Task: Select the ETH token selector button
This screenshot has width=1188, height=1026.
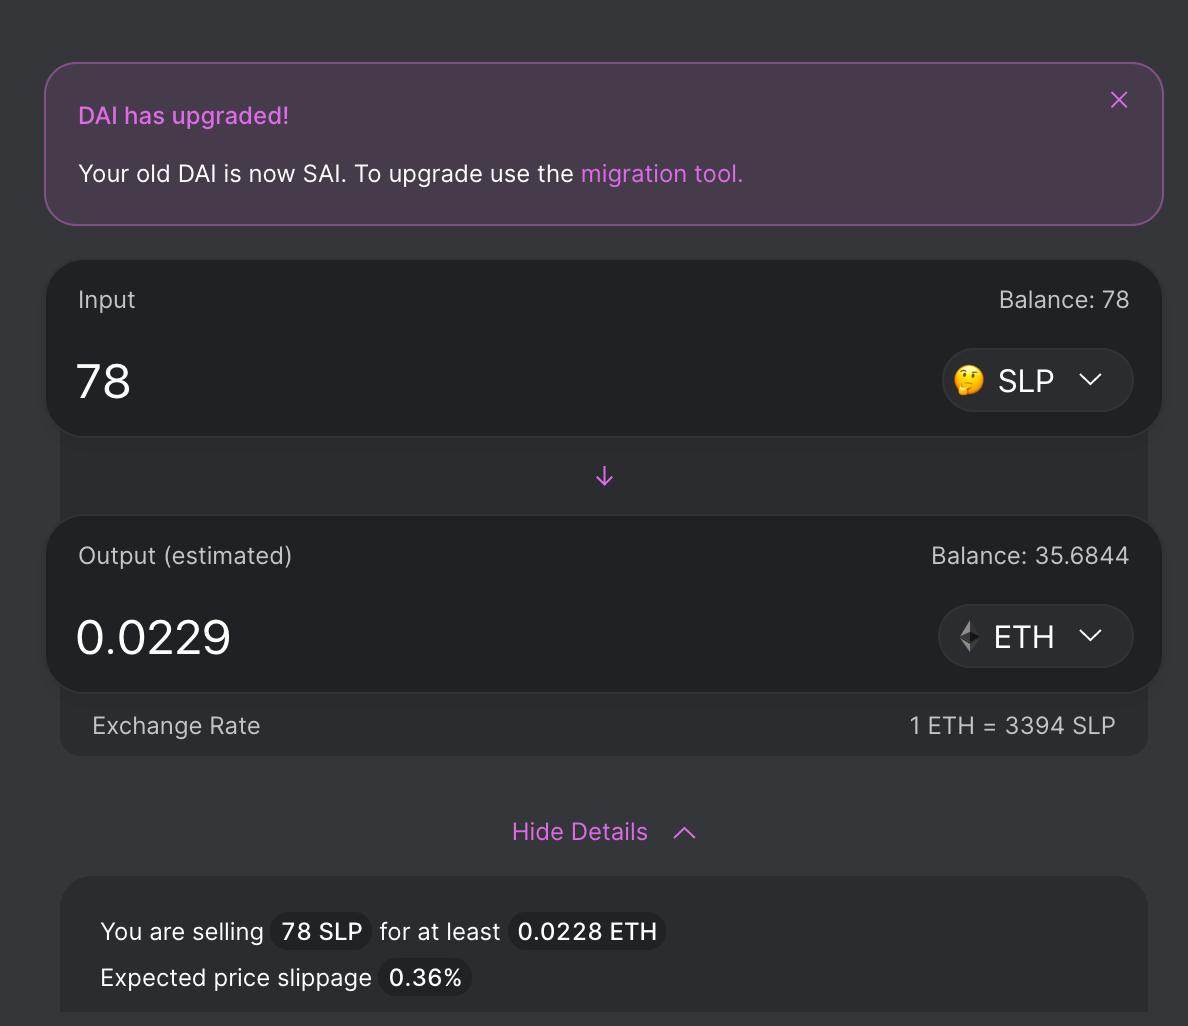Action: (1036, 636)
